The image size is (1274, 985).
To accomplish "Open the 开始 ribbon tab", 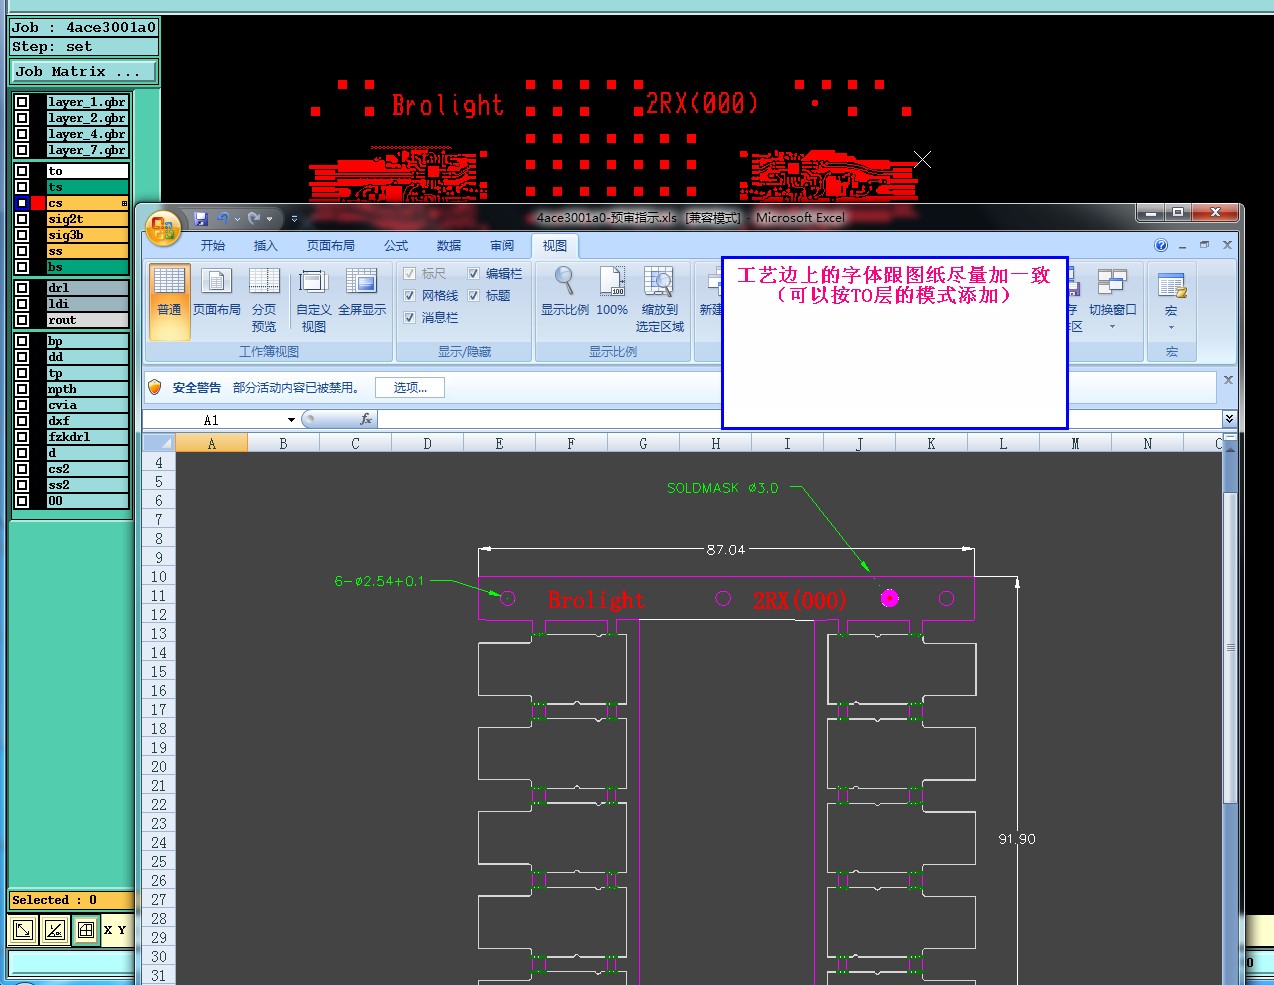I will coord(213,246).
